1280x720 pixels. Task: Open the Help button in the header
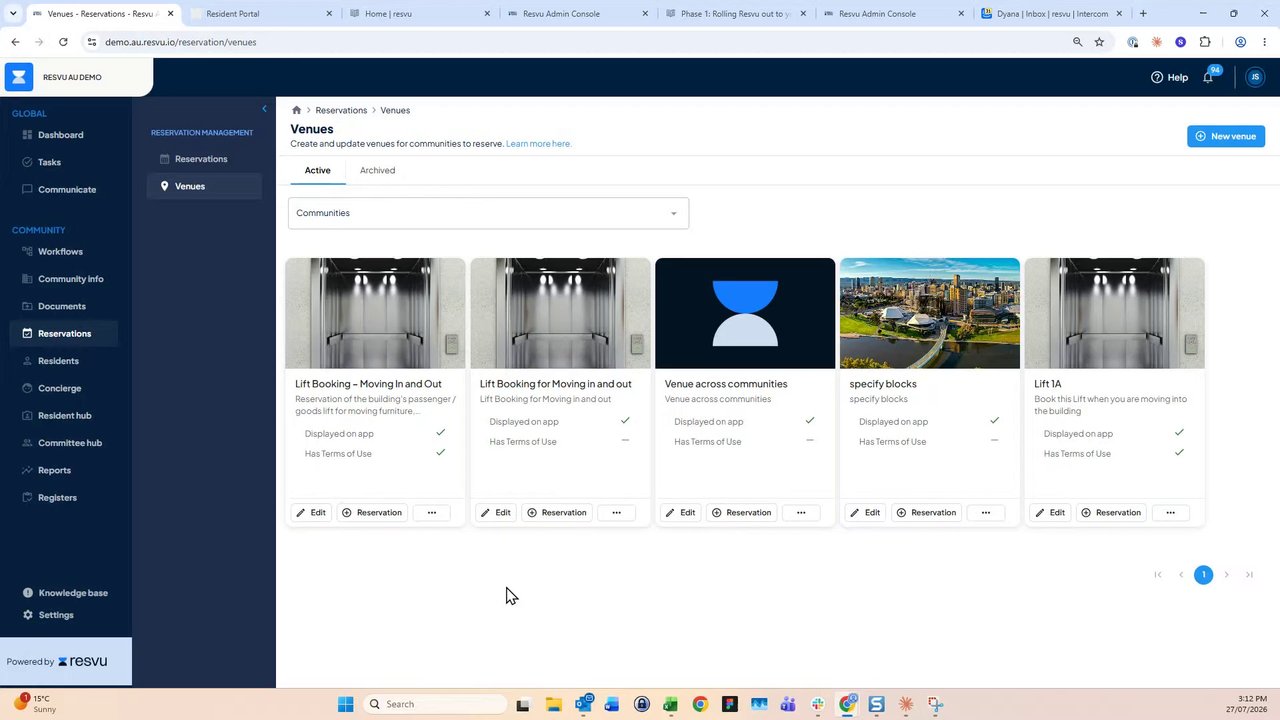coord(1169,77)
